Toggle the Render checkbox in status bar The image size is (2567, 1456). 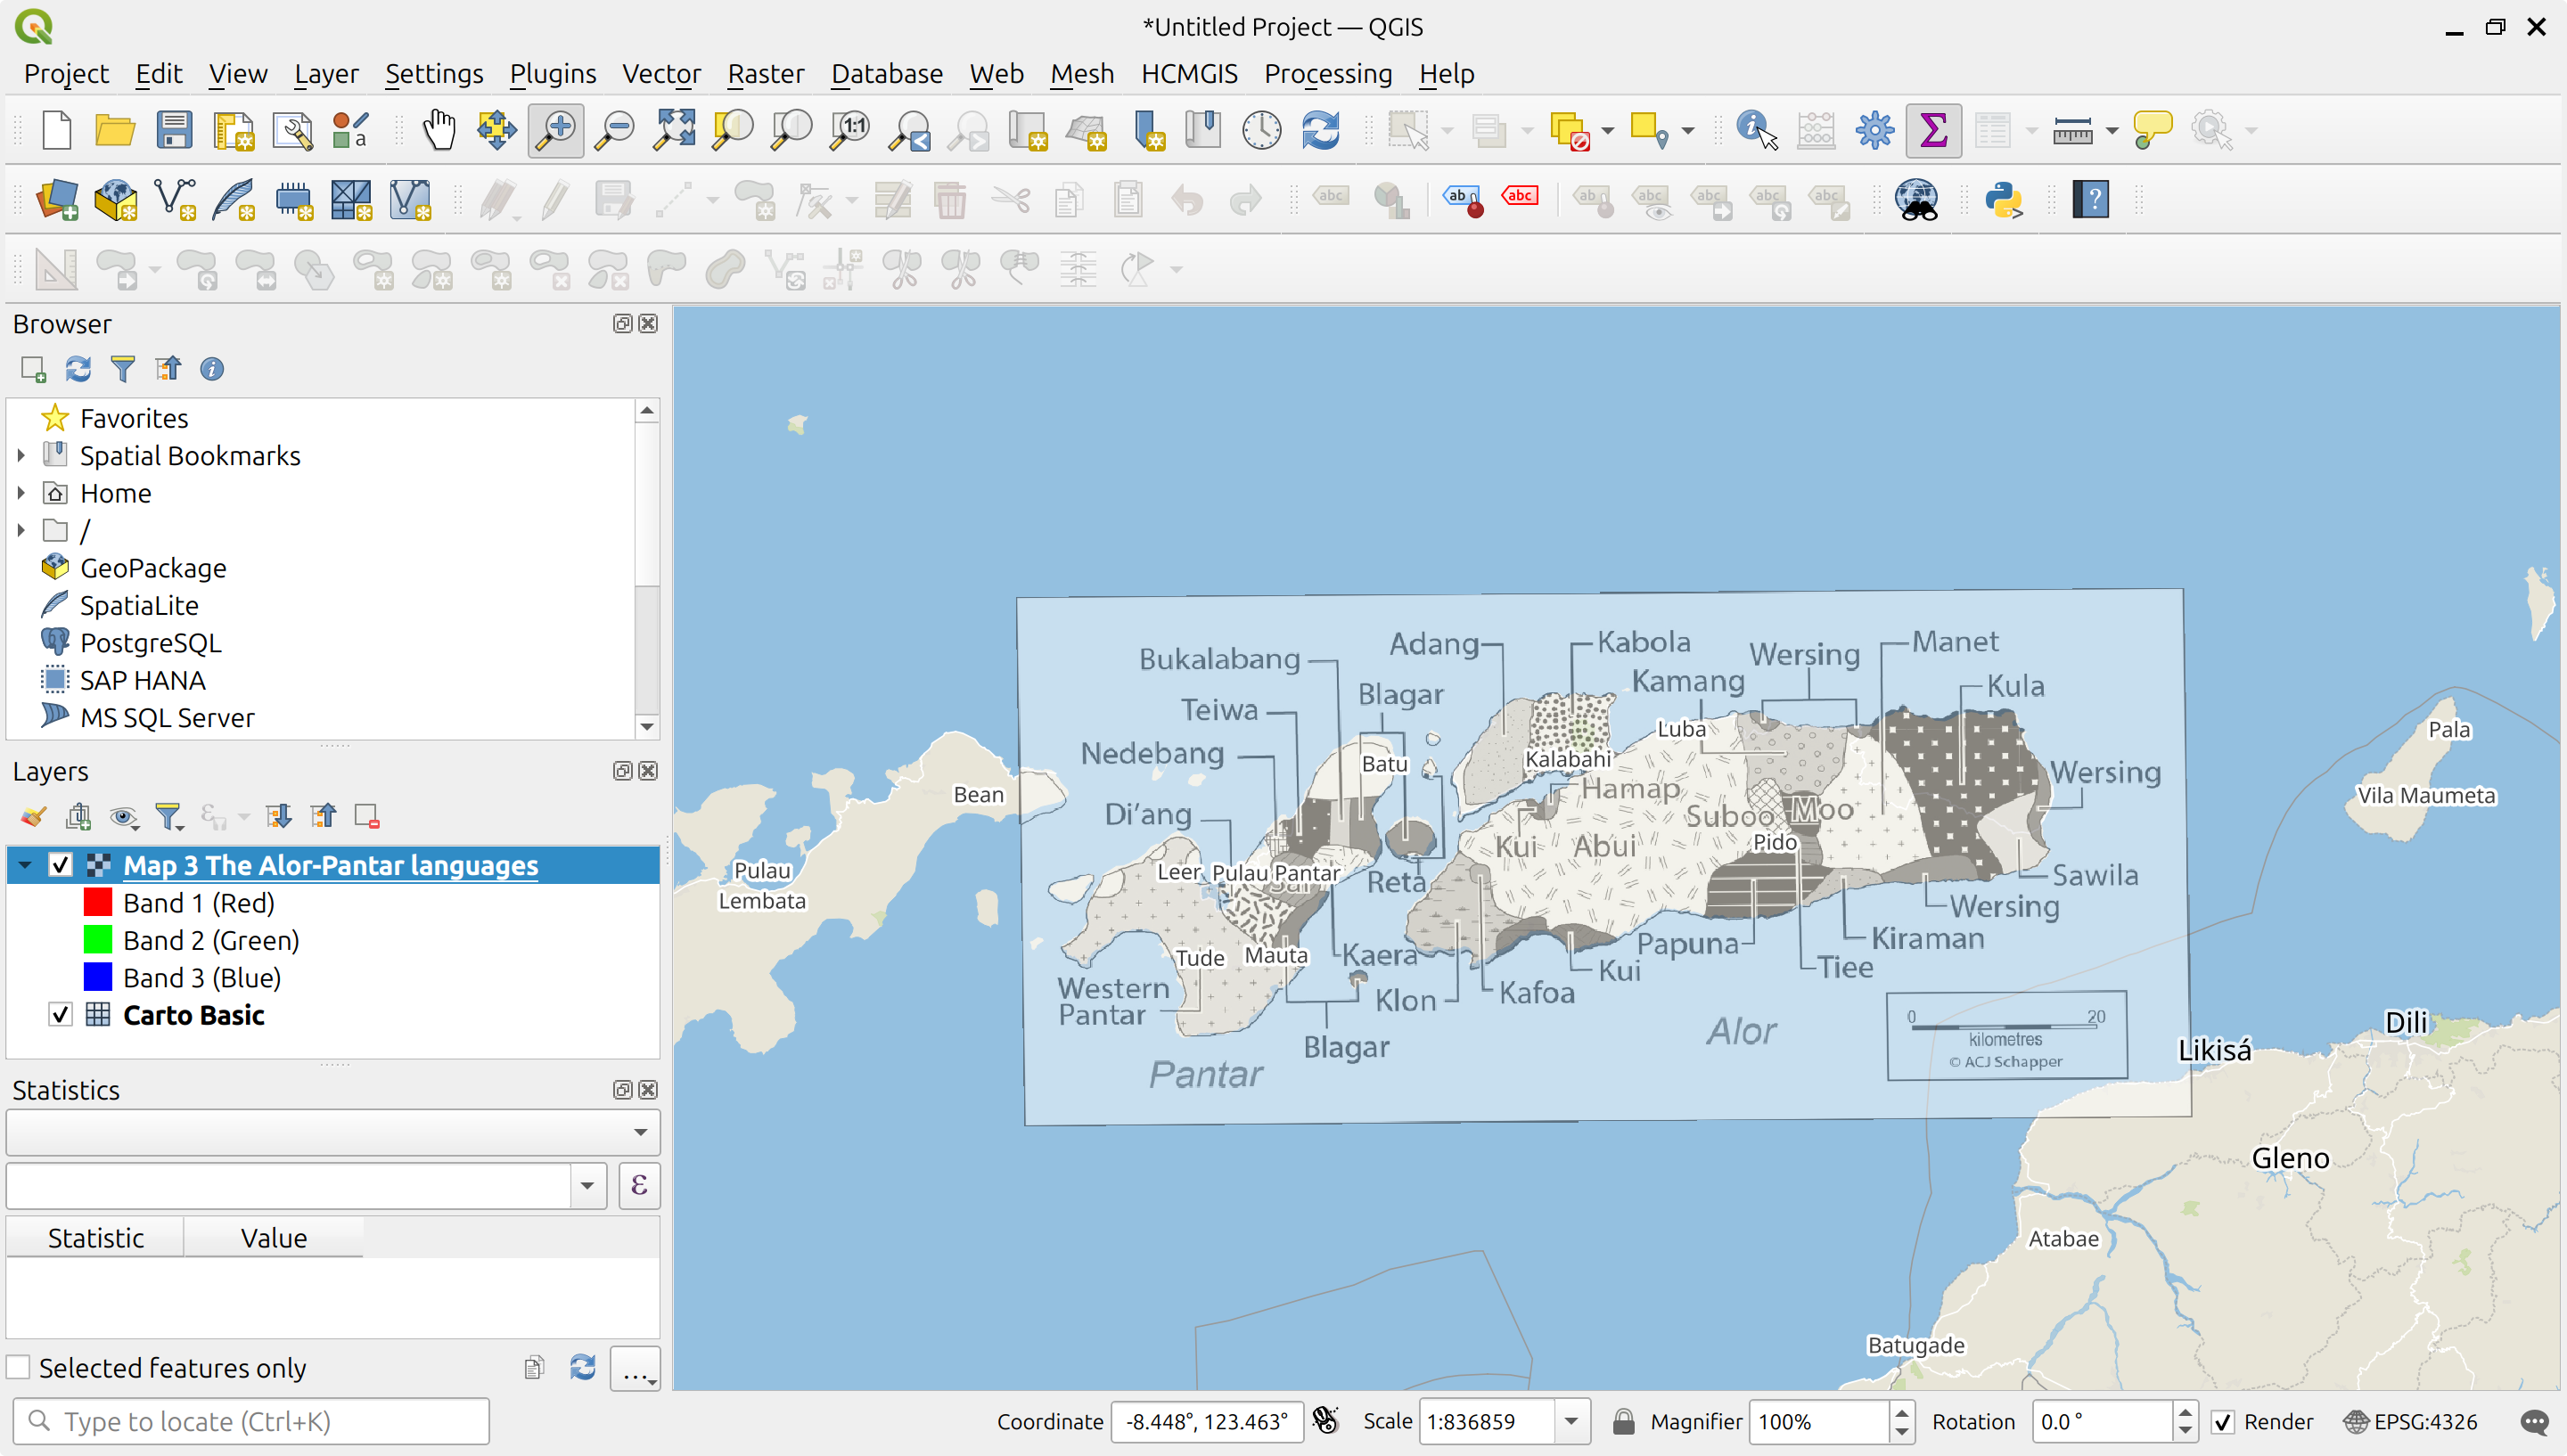2224,1421
